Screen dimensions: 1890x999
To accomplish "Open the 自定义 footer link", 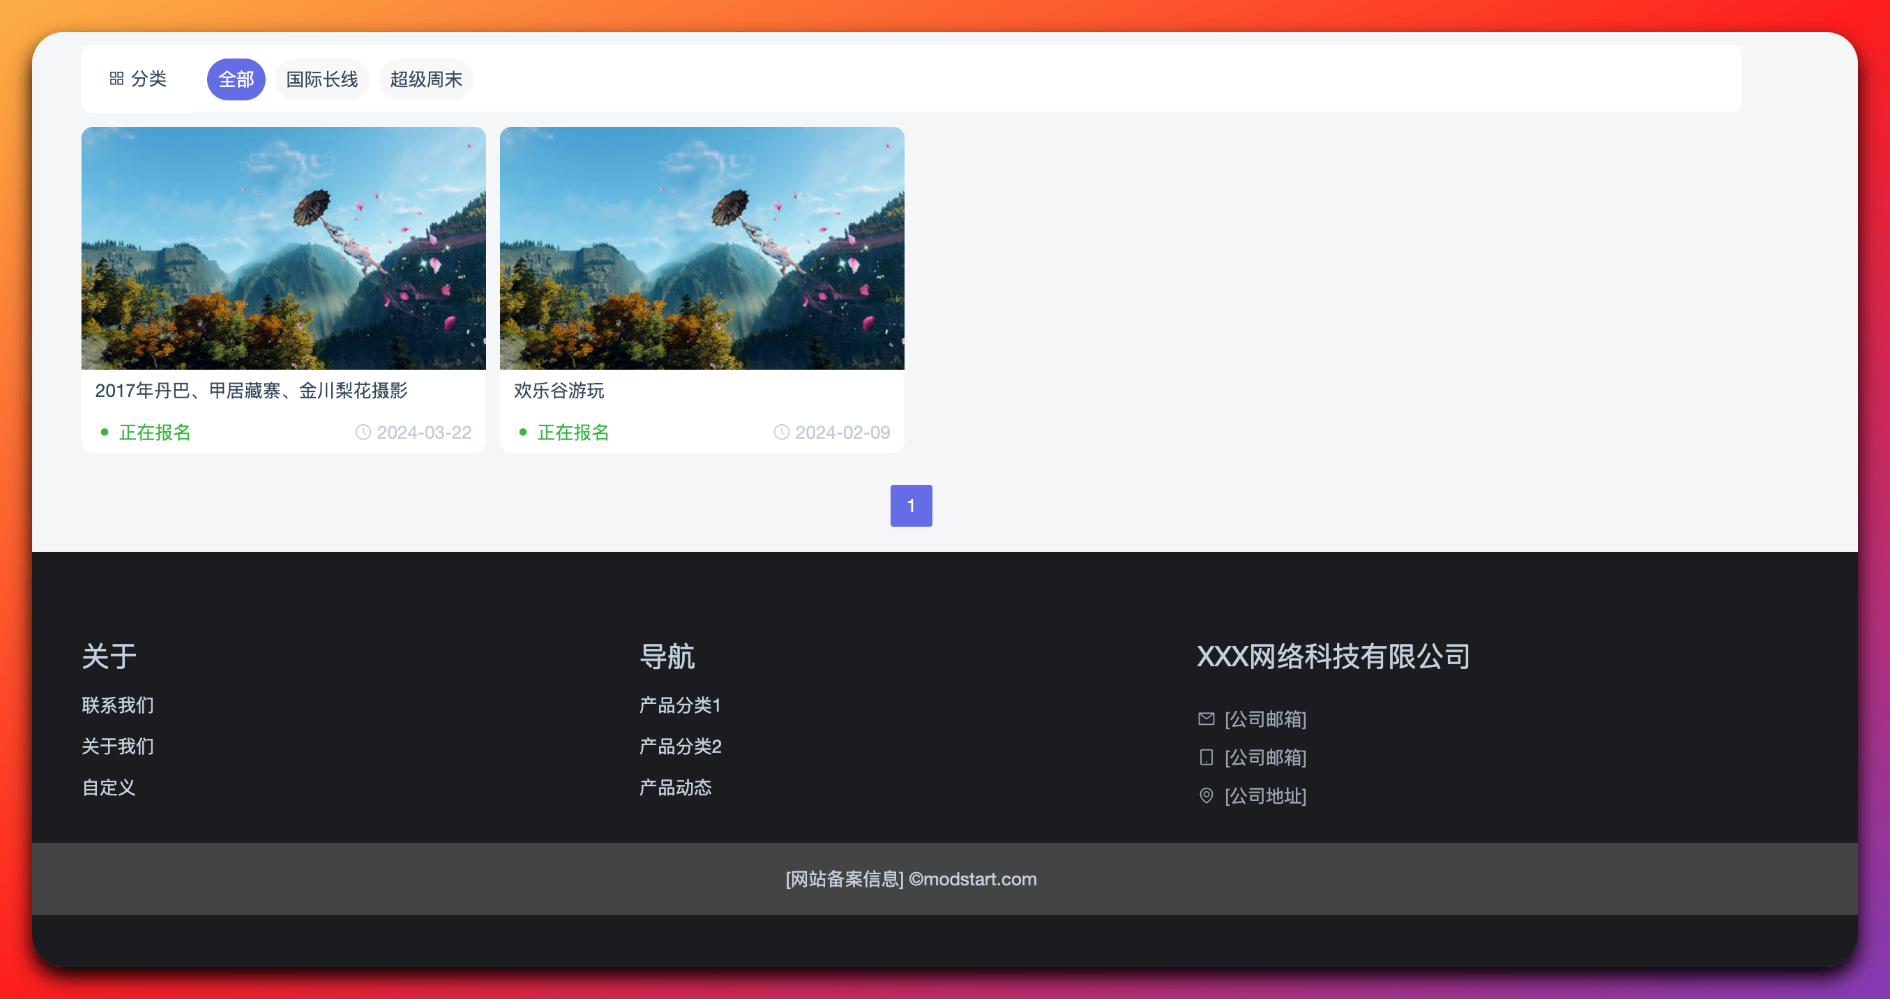I will 109,787.
